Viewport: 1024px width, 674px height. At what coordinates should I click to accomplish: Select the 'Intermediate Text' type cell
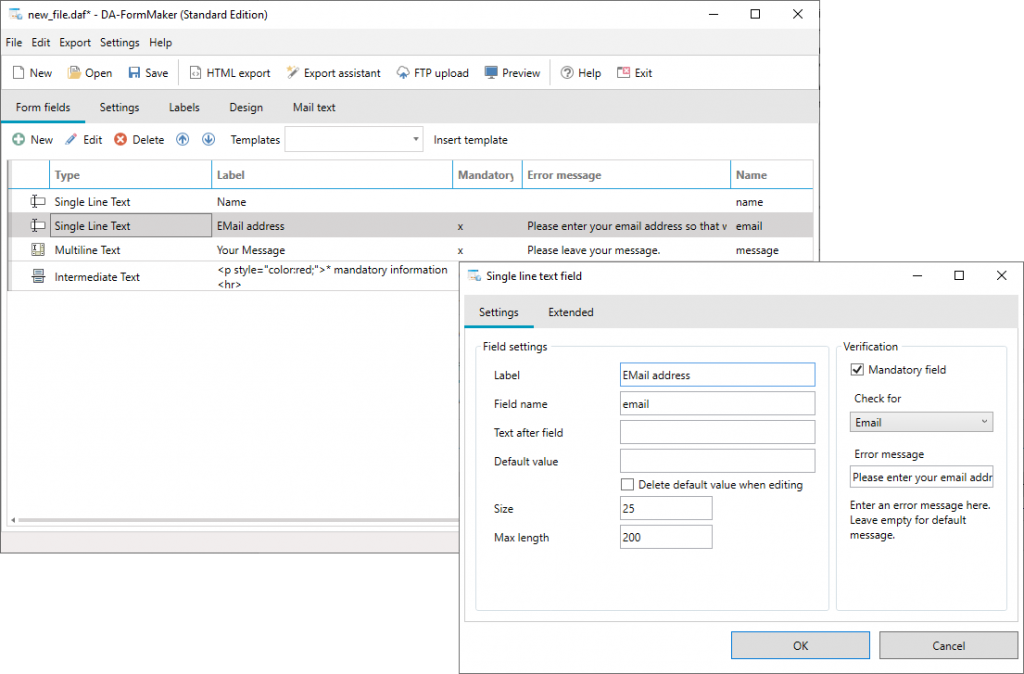tap(131, 276)
